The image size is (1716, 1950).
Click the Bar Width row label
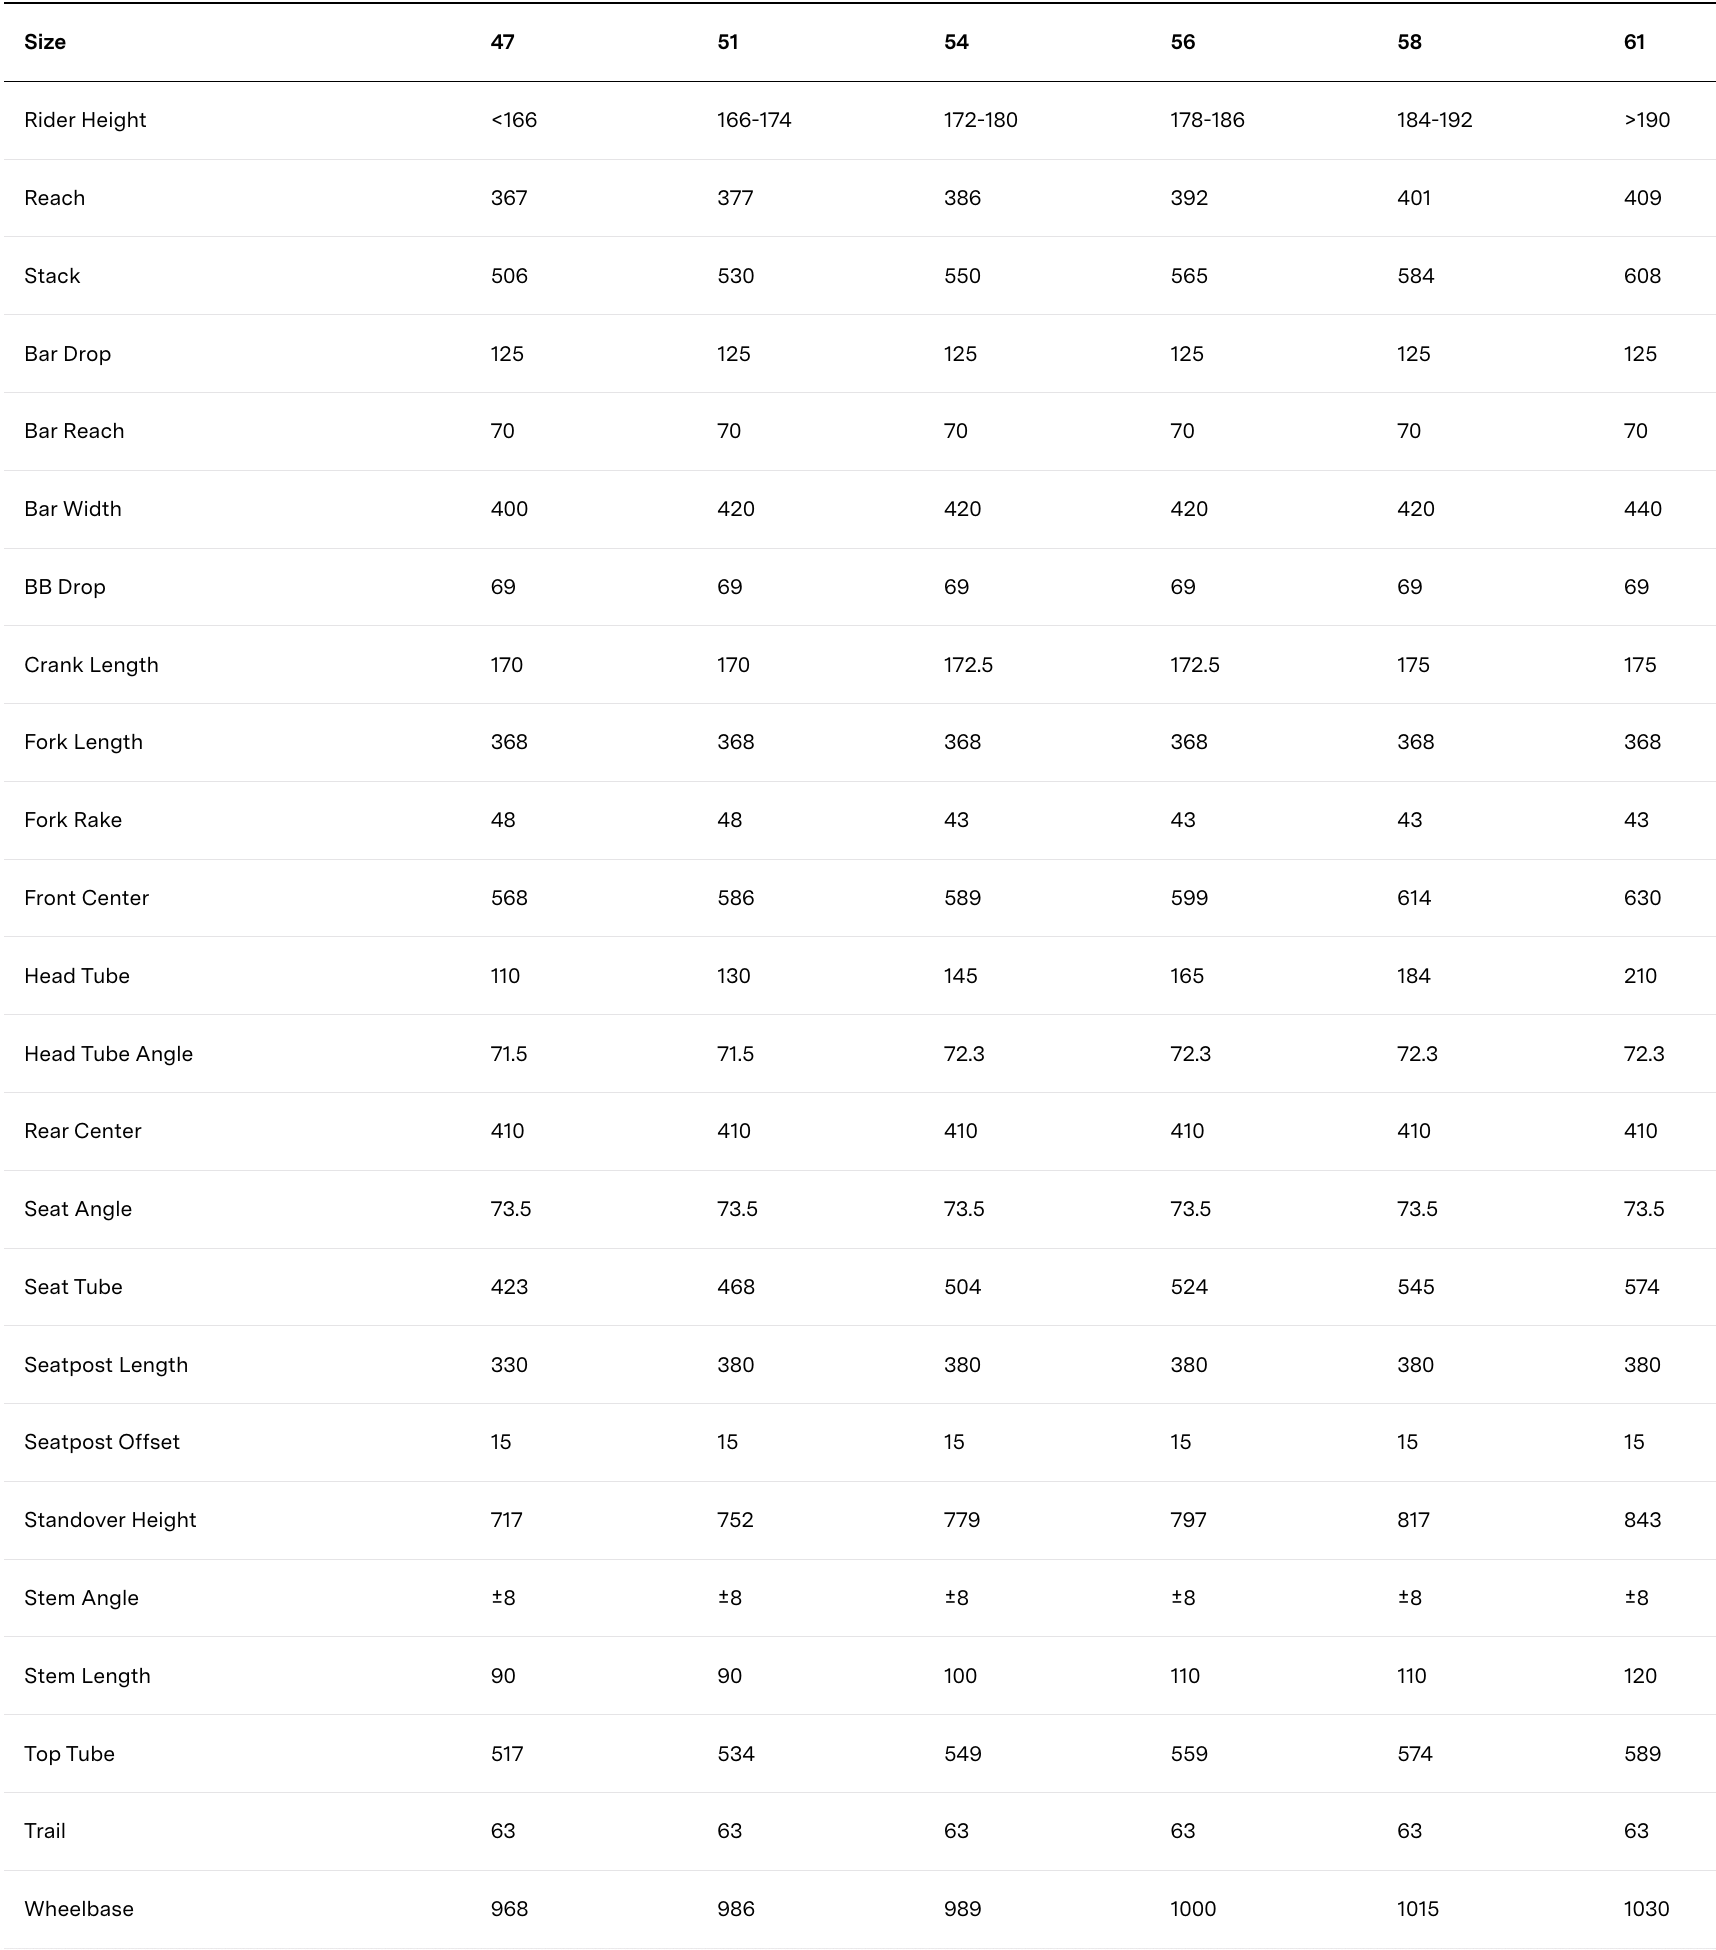click(73, 509)
